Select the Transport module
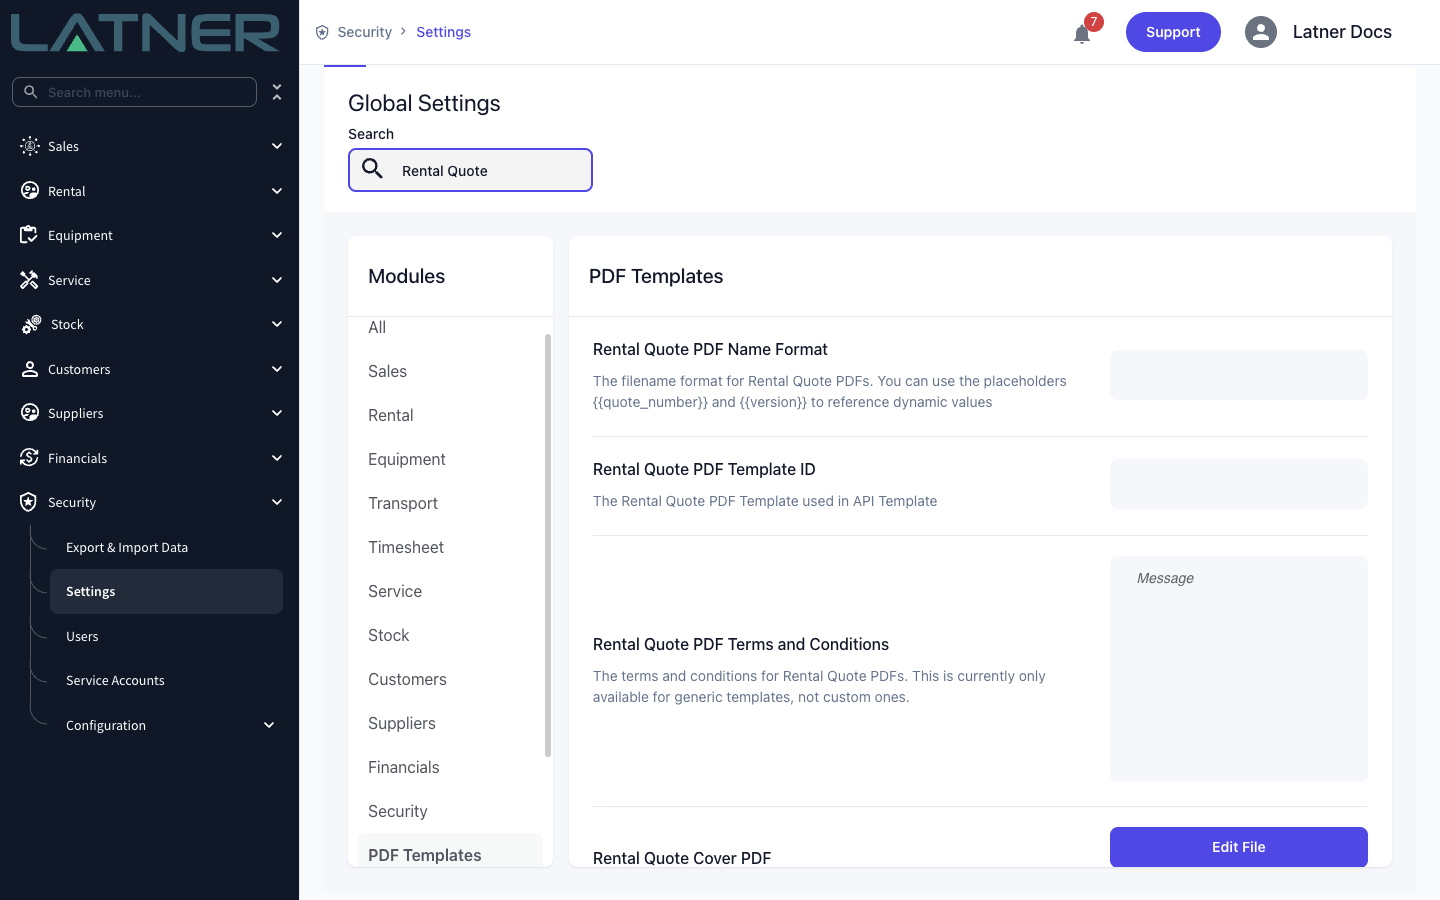This screenshot has width=1440, height=900. point(403,503)
